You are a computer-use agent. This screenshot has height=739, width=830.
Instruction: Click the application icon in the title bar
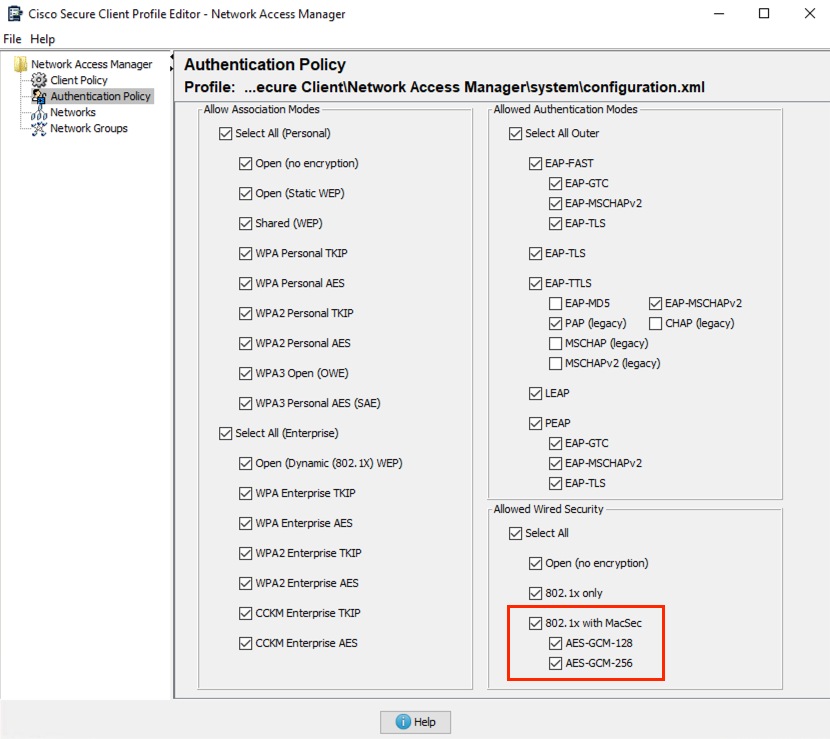point(13,14)
